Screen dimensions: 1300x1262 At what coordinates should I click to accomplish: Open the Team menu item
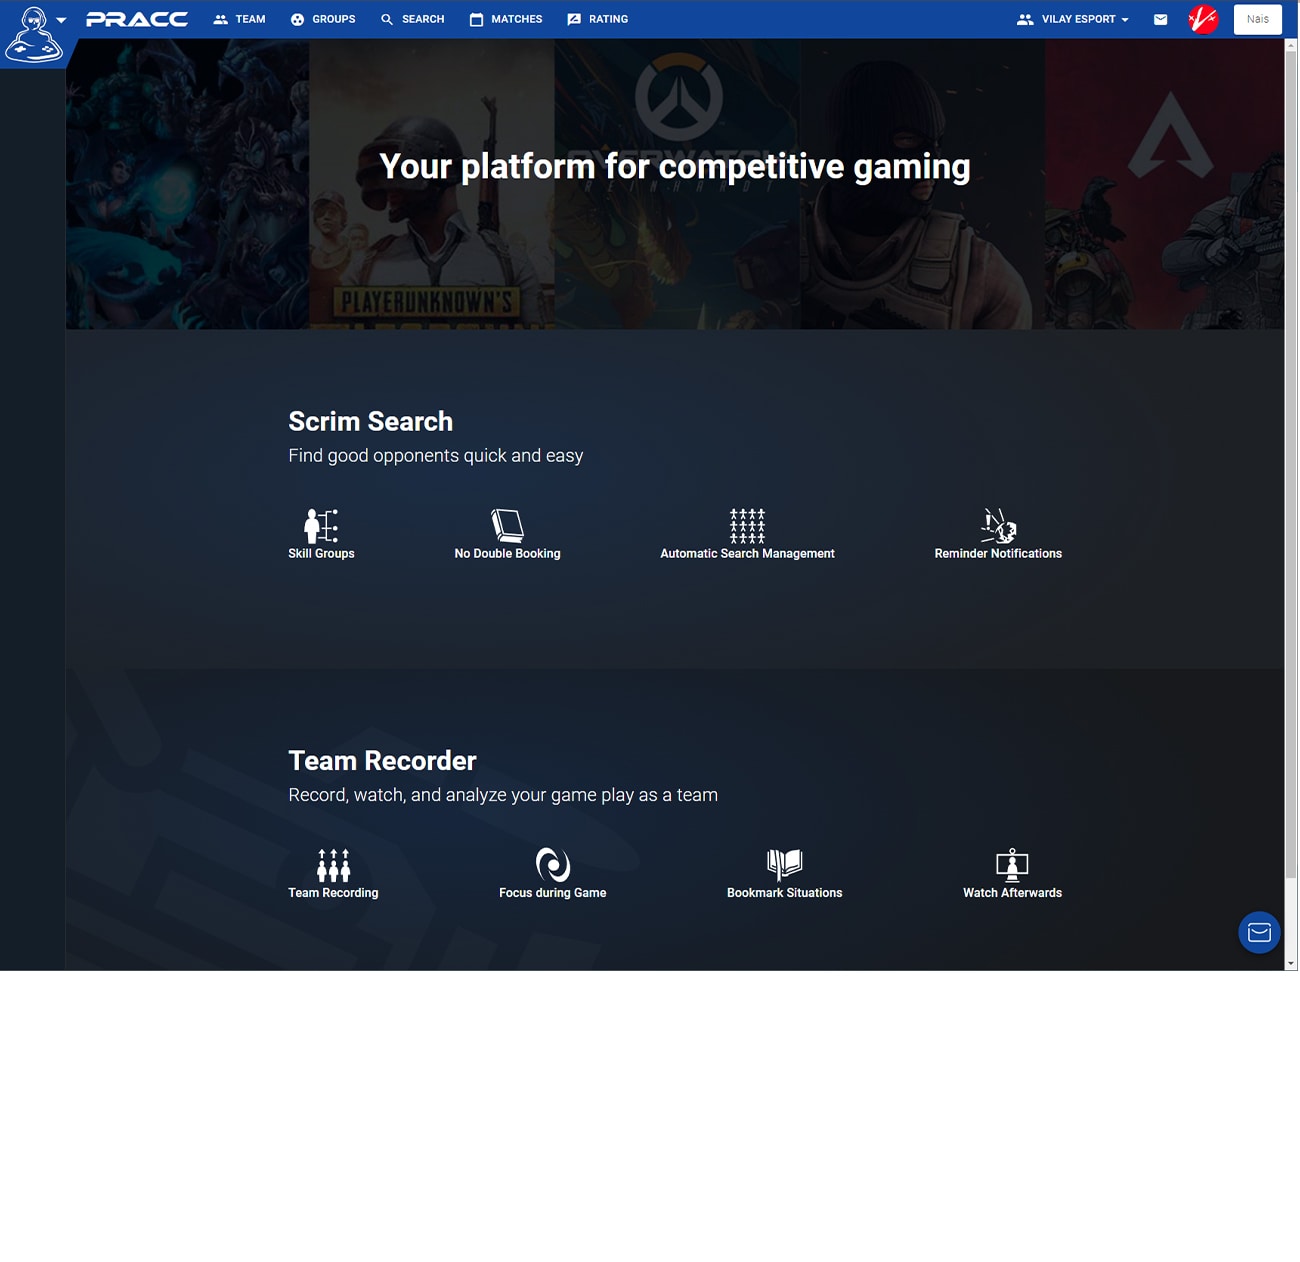(240, 20)
